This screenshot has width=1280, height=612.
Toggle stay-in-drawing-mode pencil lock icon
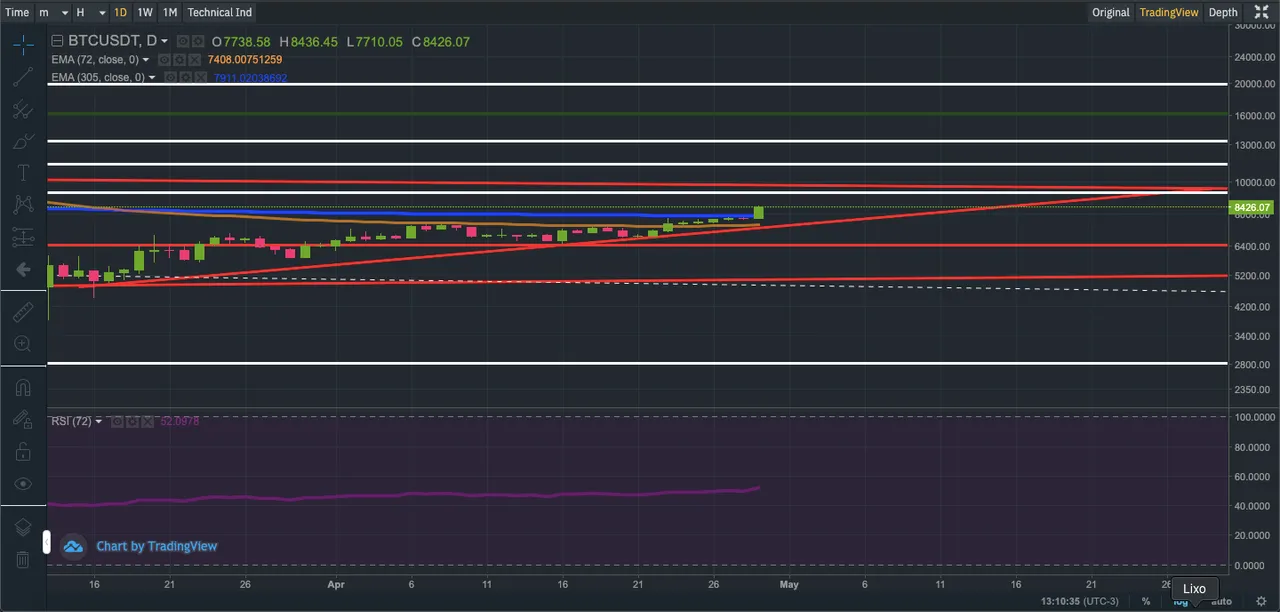point(23,420)
